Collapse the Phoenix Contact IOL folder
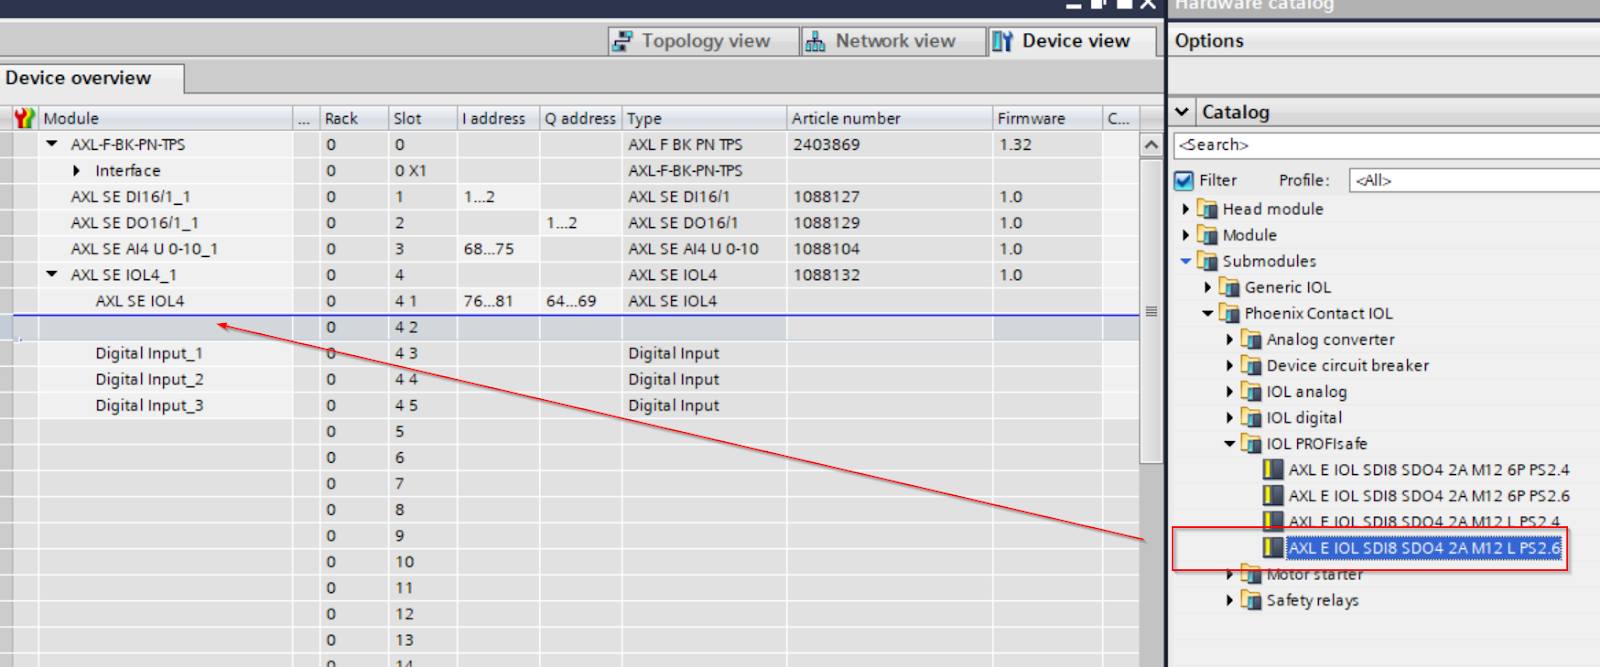 tap(1208, 313)
